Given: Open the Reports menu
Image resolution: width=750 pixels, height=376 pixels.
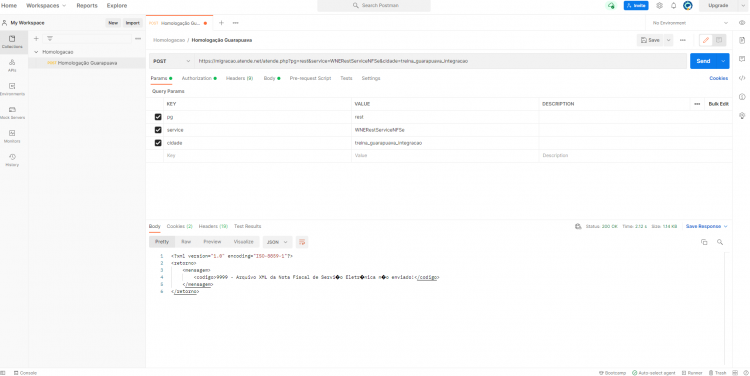Looking at the screenshot, I should point(87,6).
